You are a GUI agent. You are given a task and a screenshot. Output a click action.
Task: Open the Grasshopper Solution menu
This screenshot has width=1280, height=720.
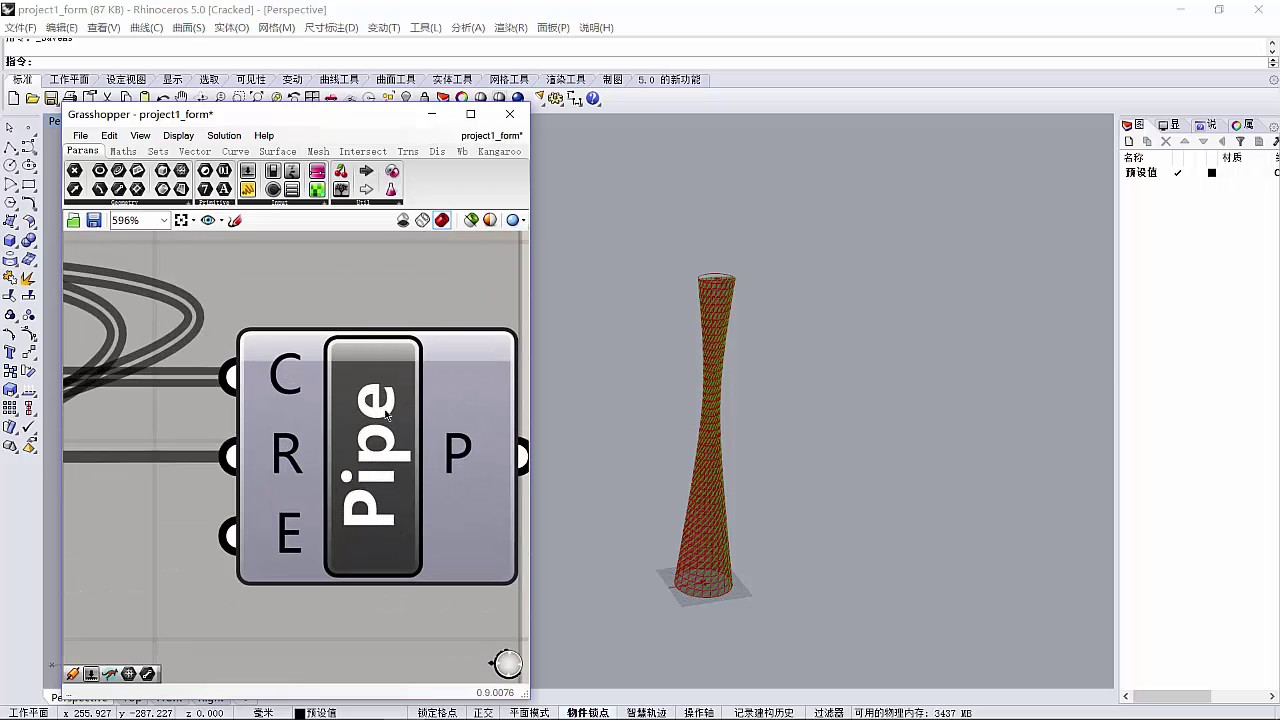pos(224,135)
